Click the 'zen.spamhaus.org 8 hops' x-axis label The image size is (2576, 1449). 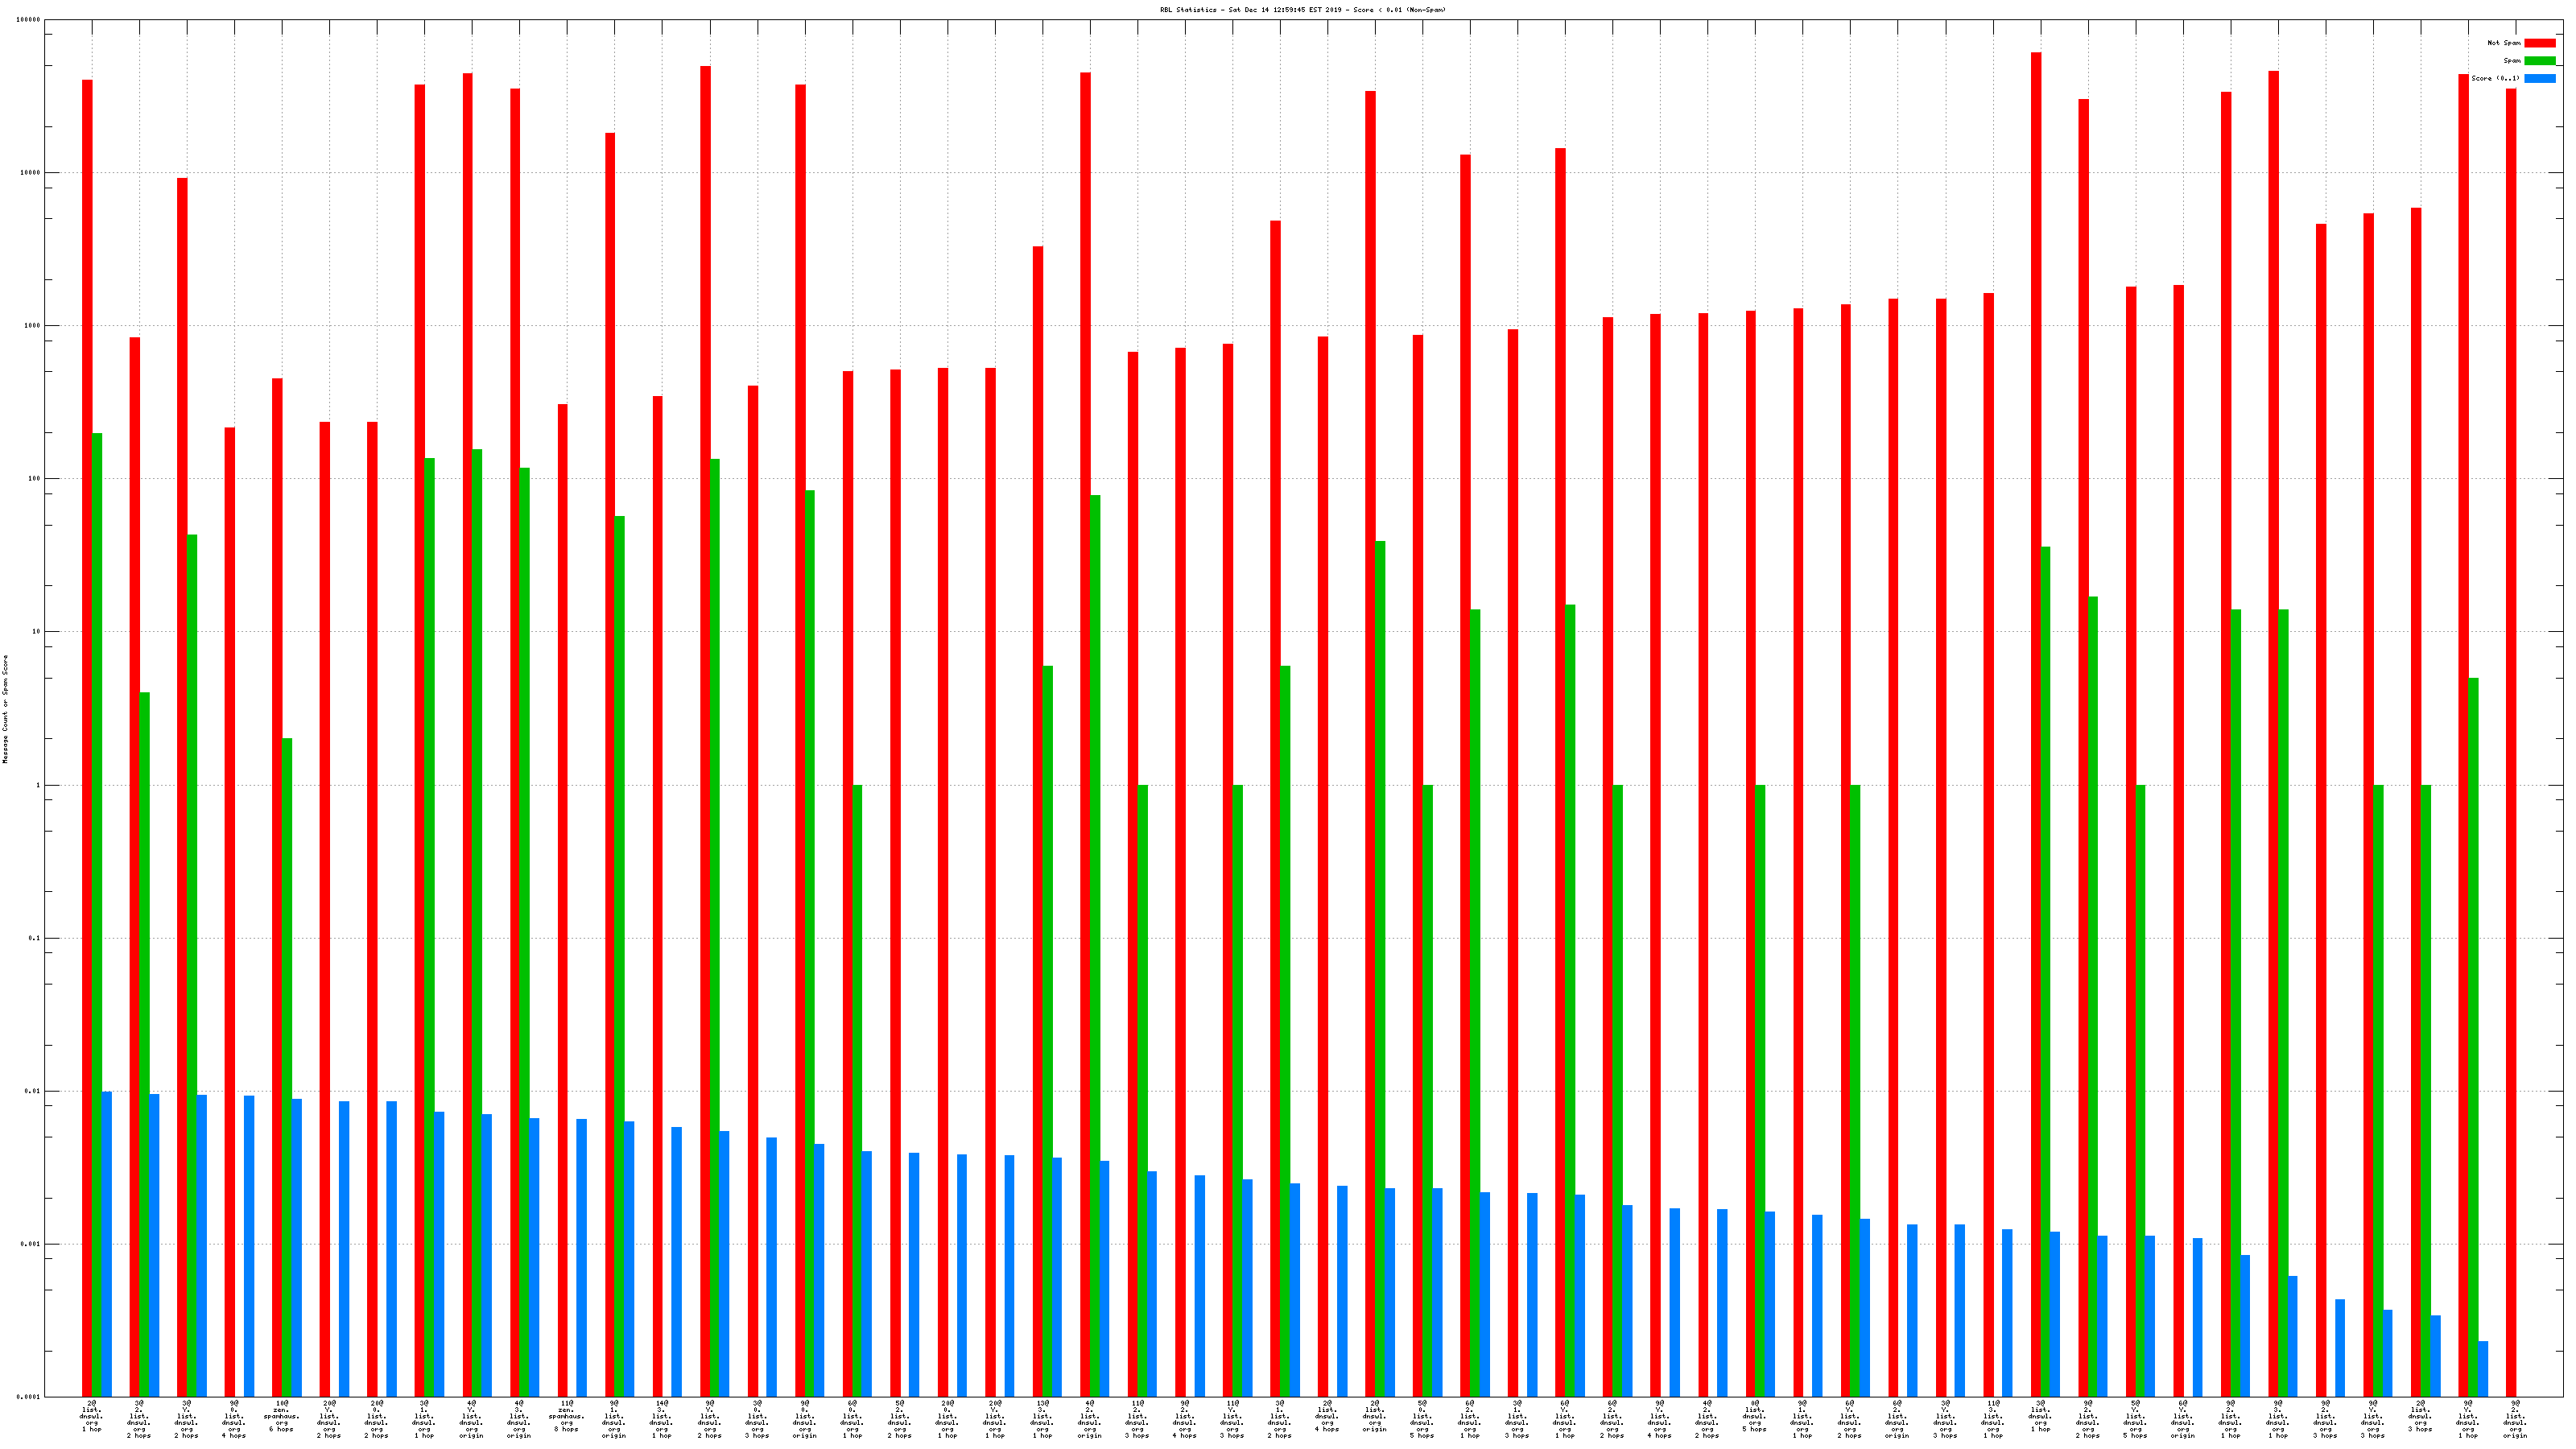pyautogui.click(x=567, y=1416)
